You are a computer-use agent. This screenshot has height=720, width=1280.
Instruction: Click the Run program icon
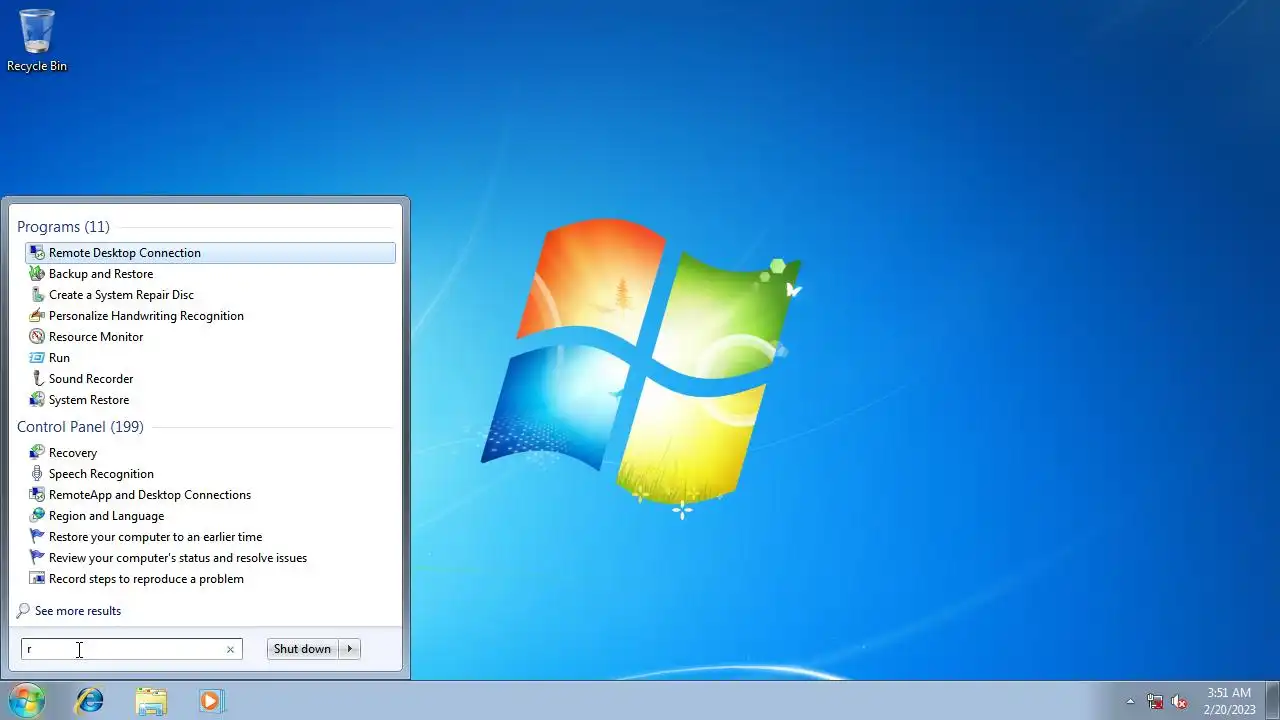point(37,358)
